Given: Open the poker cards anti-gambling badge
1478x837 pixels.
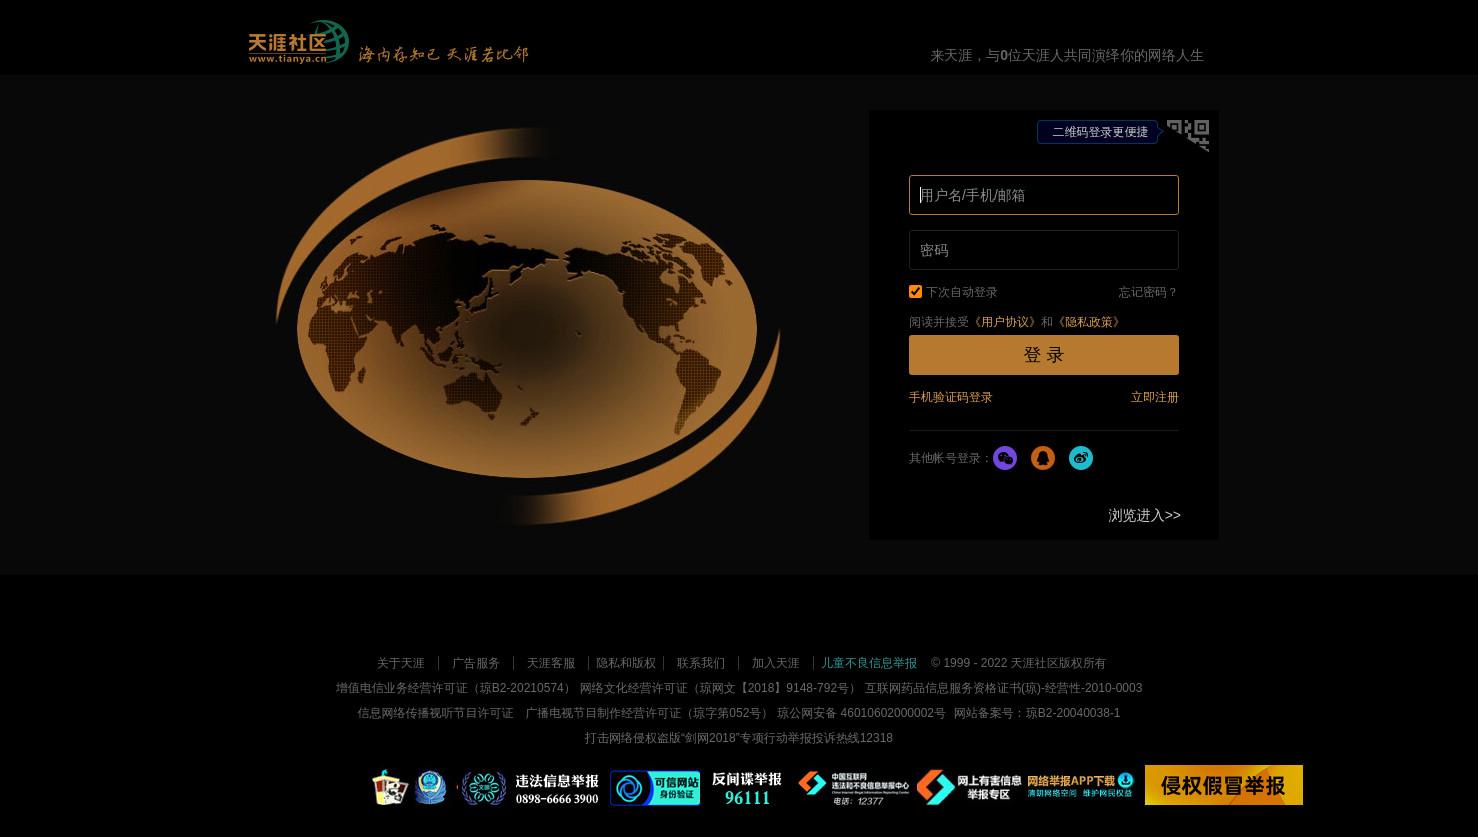Looking at the screenshot, I should (x=390, y=788).
